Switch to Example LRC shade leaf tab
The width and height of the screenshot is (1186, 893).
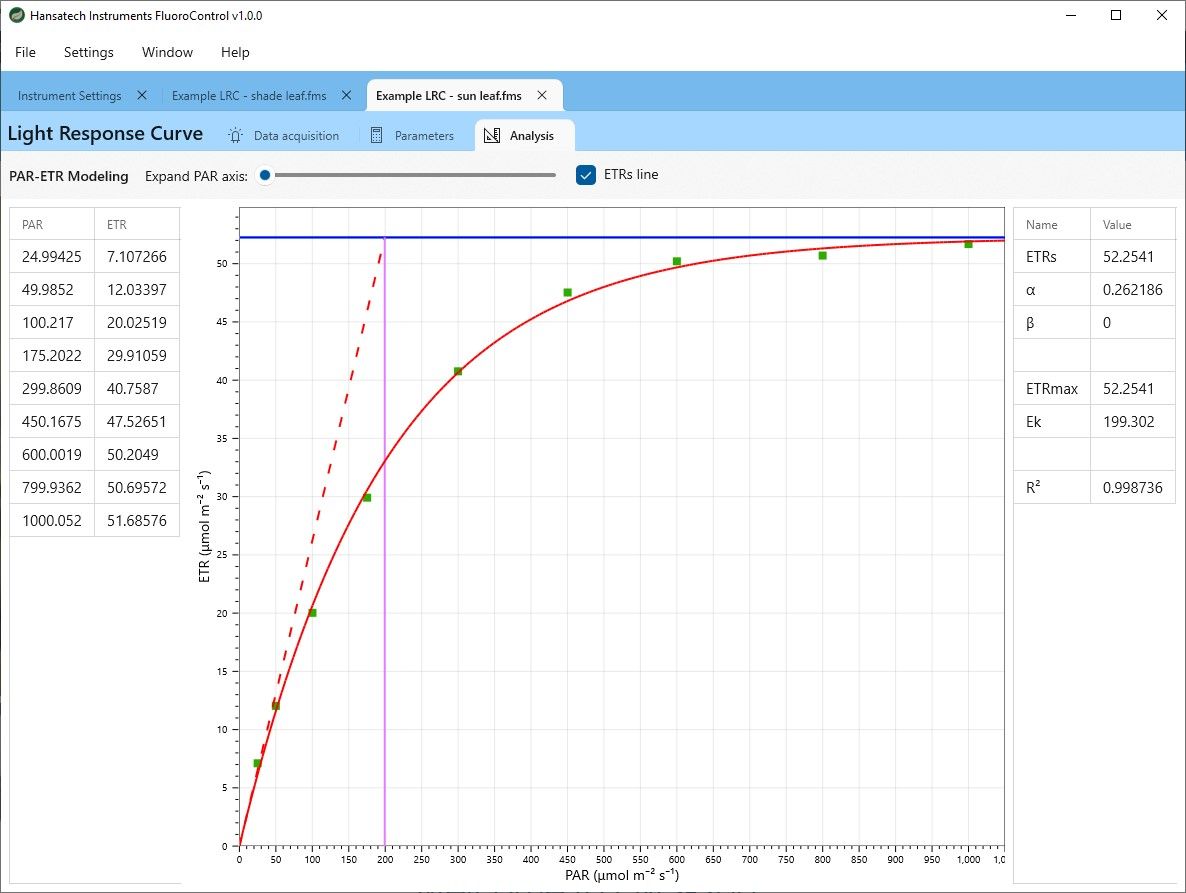pos(249,96)
